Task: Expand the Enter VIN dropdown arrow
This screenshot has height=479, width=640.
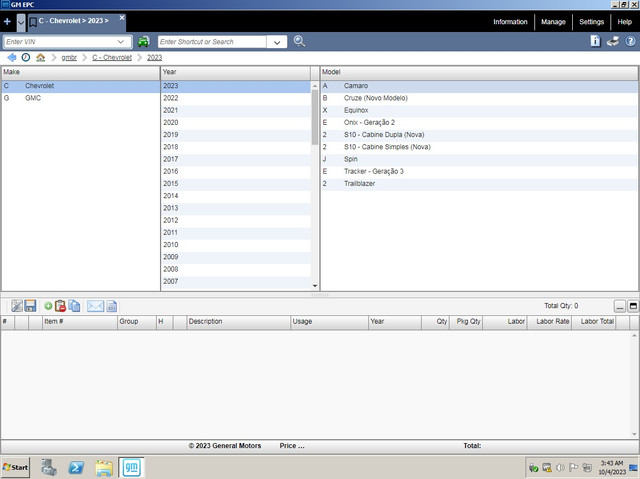Action: (121, 42)
